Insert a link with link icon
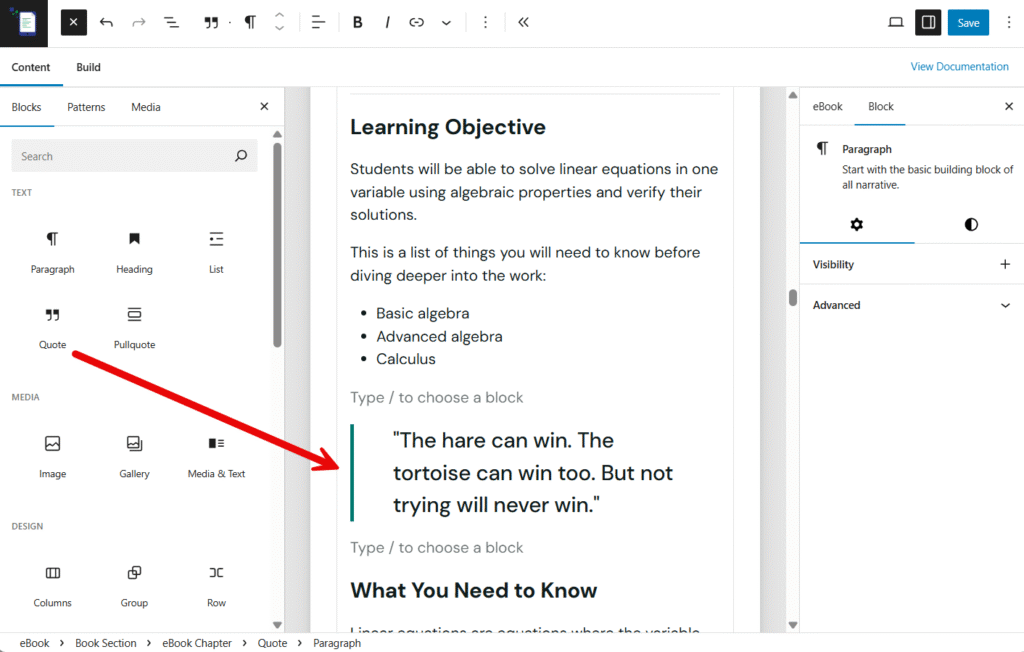Screen dimensions: 1024x652 point(416,22)
